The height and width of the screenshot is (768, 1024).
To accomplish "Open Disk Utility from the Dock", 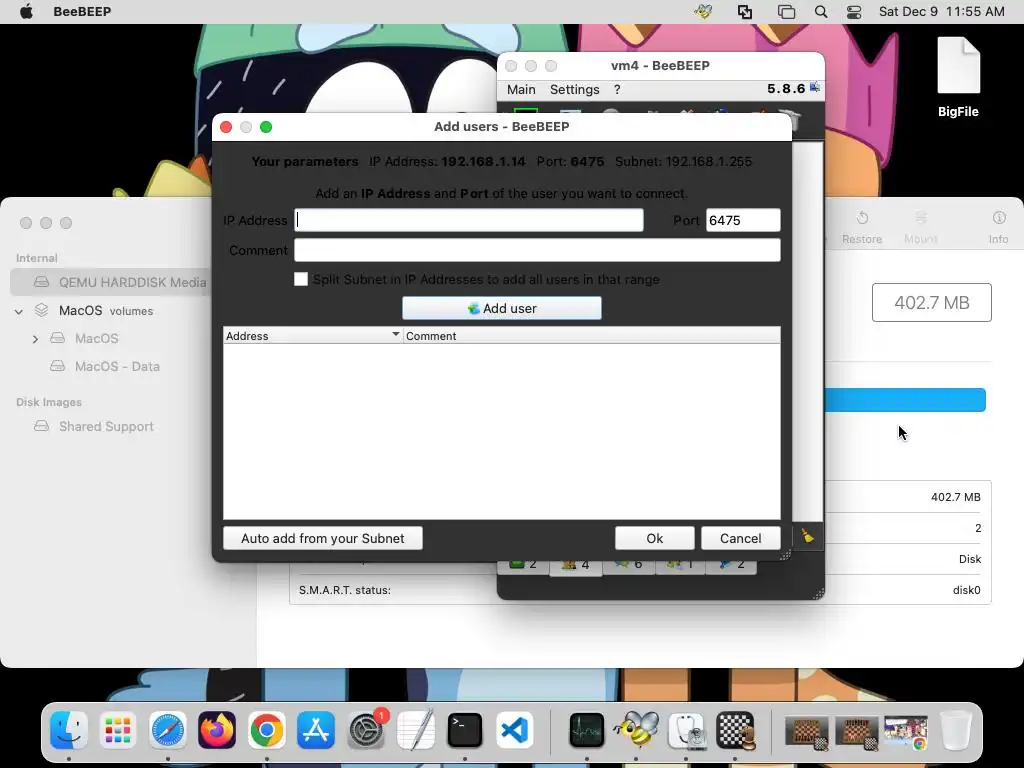I will [686, 729].
